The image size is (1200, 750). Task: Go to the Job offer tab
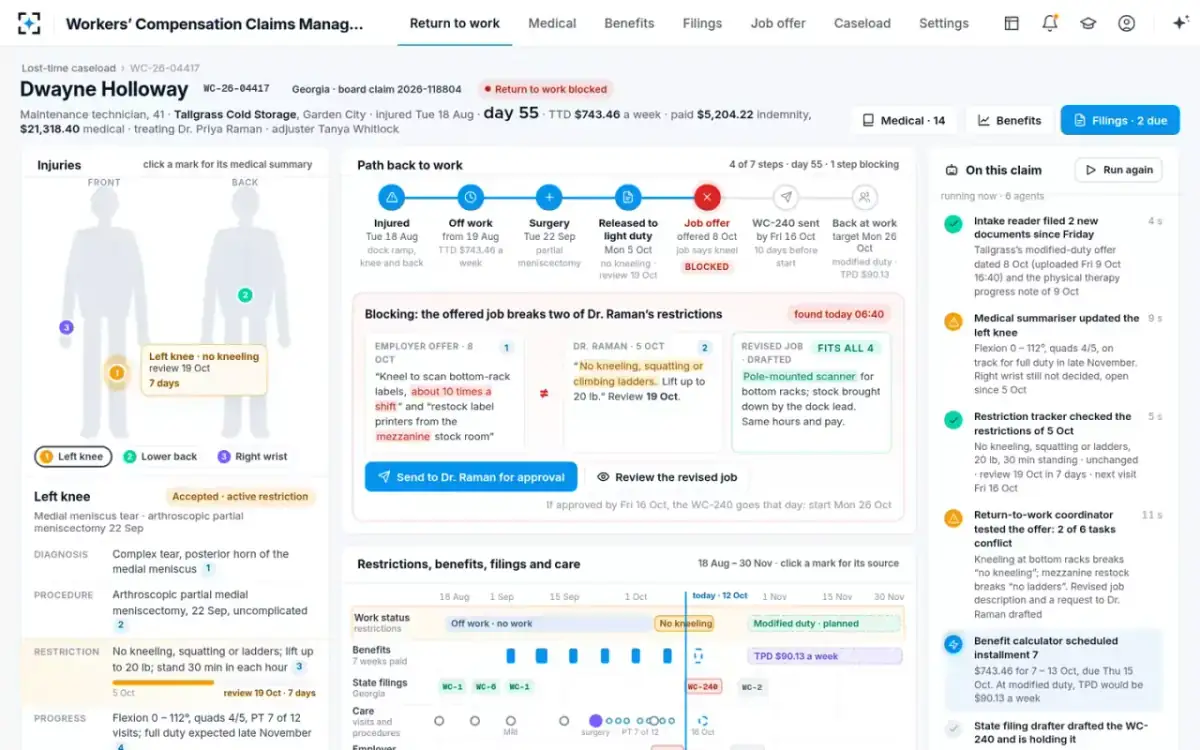click(778, 23)
